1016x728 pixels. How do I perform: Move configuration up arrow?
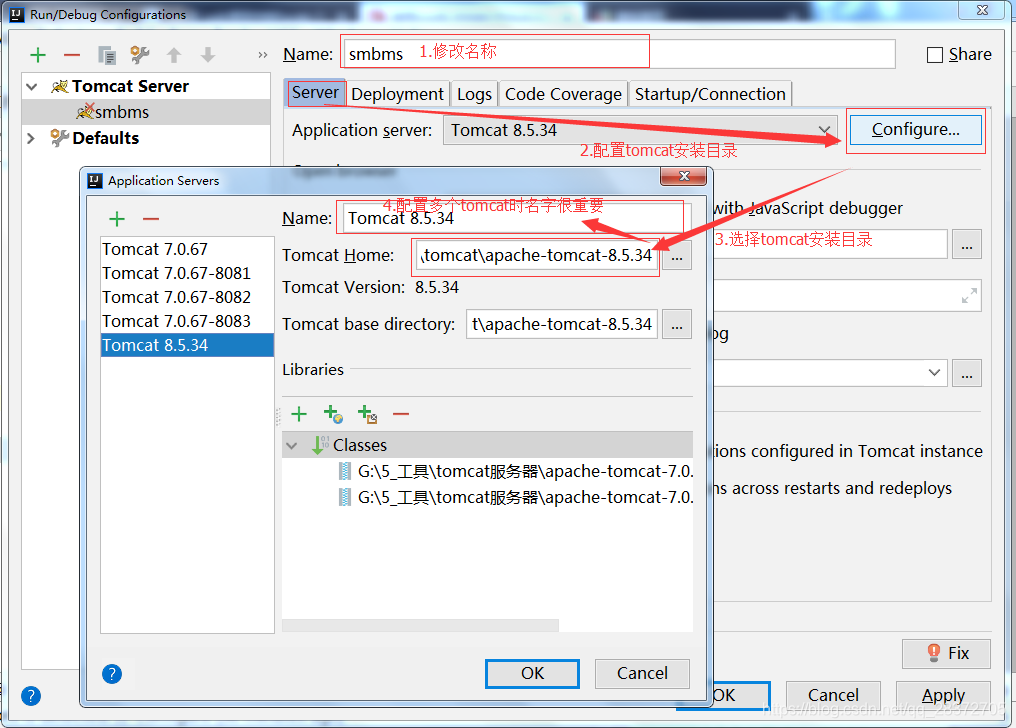[x=174, y=55]
